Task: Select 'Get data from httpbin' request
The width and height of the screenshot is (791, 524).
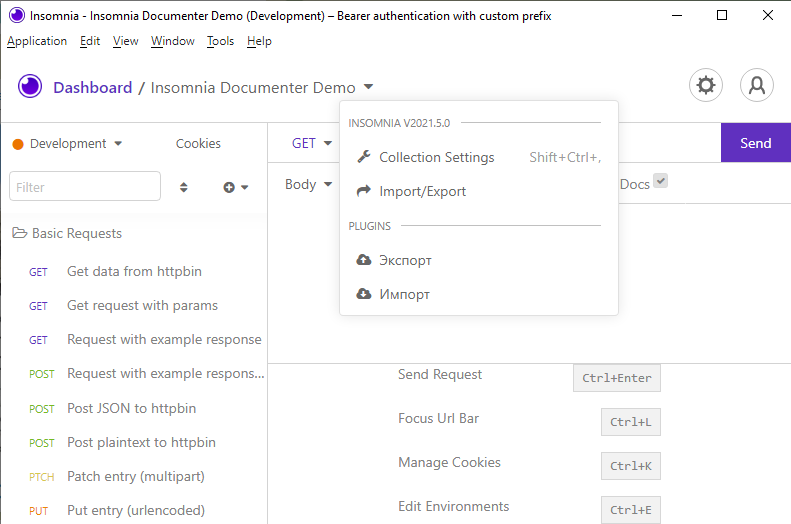Action: pyautogui.click(x=134, y=271)
